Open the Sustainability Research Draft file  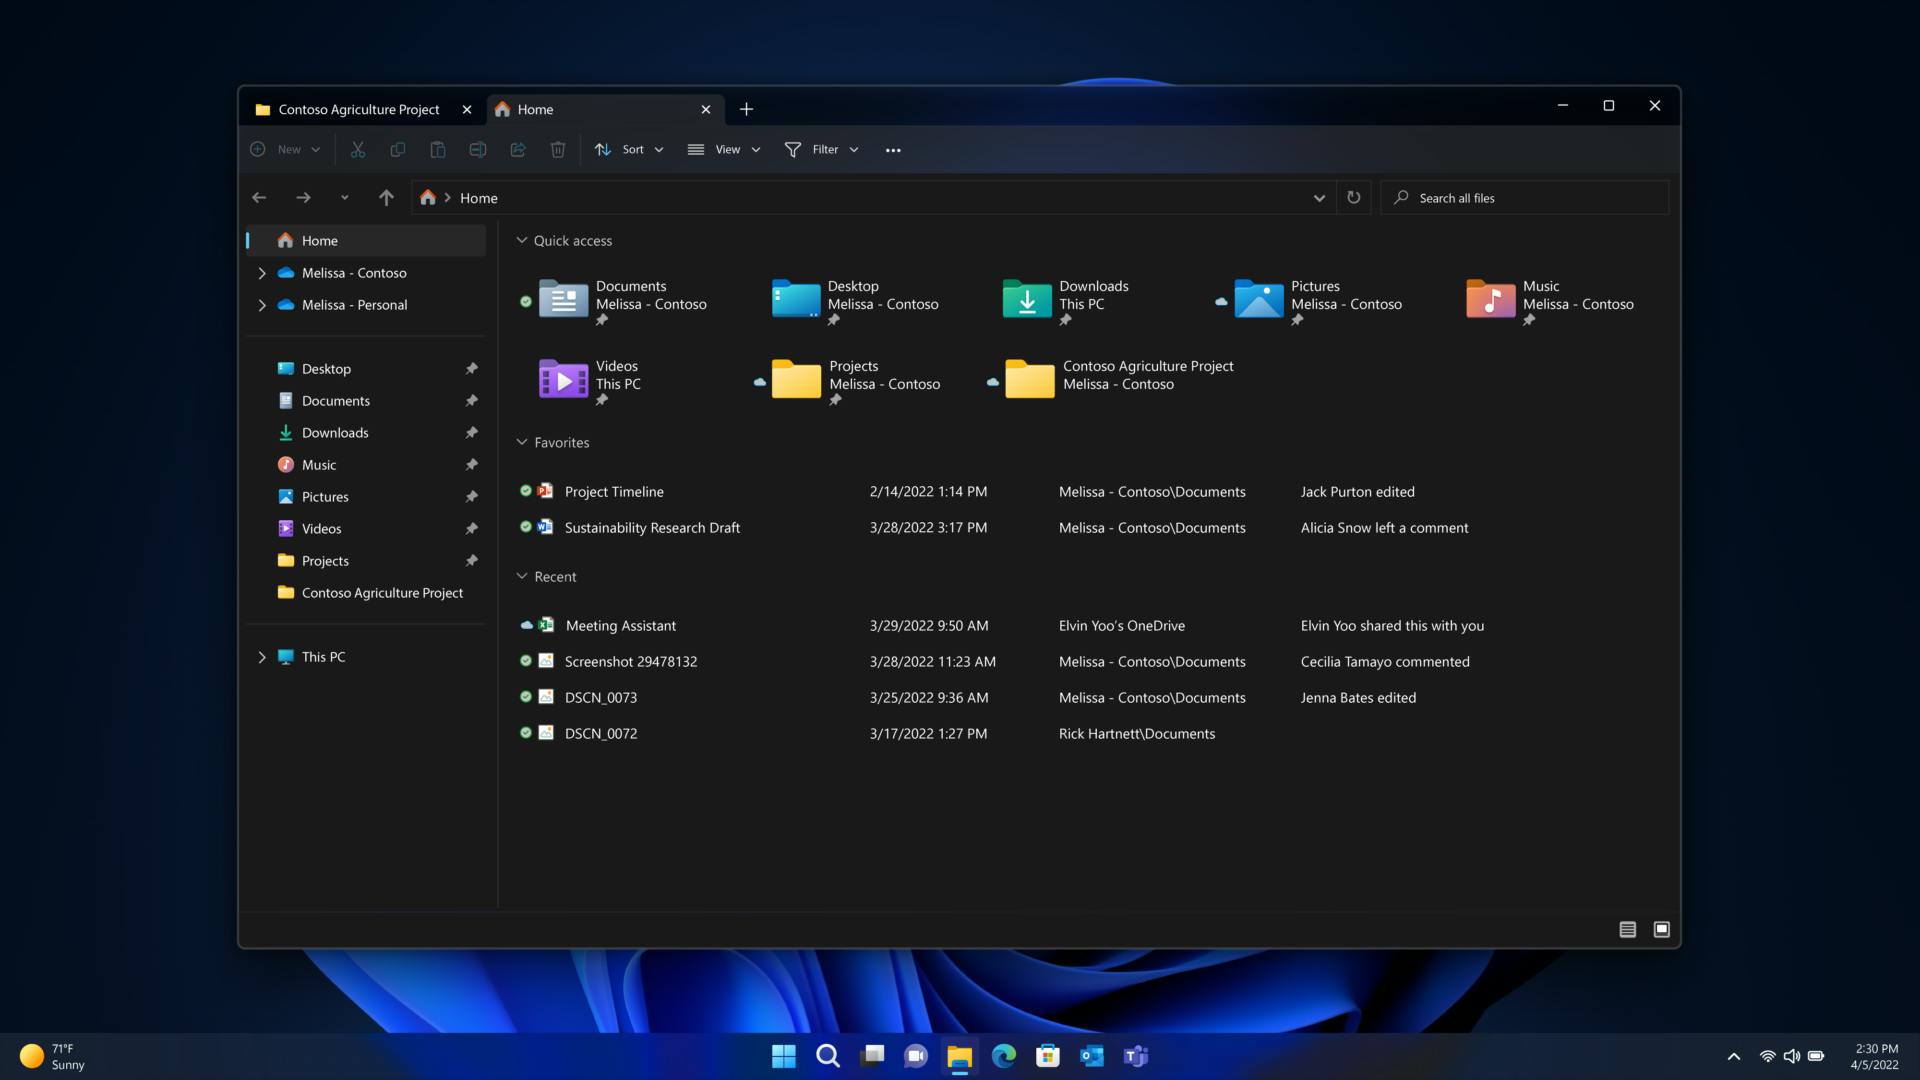coord(652,528)
